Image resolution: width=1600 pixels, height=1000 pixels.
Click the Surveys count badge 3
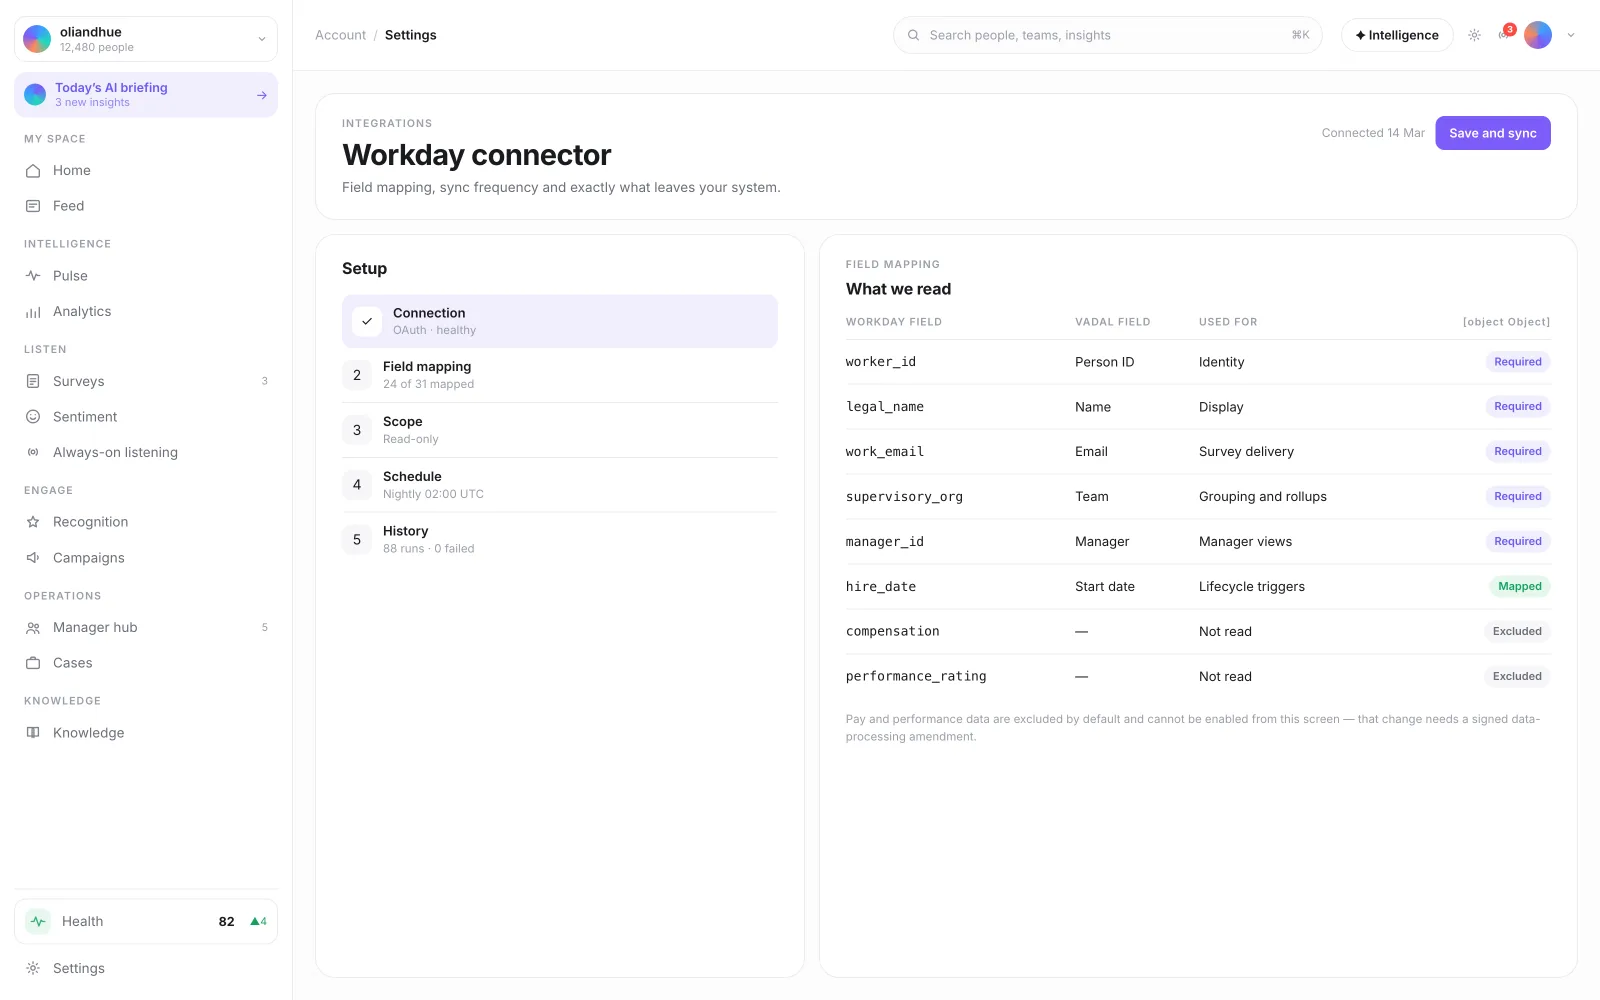coord(265,381)
